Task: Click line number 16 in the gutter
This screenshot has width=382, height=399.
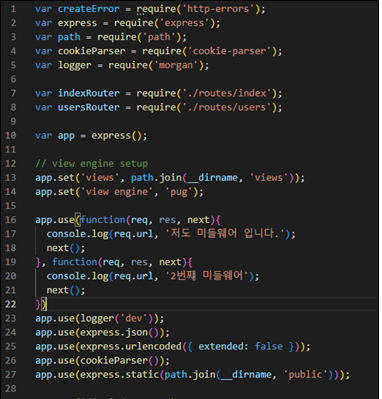Action: click(11, 220)
